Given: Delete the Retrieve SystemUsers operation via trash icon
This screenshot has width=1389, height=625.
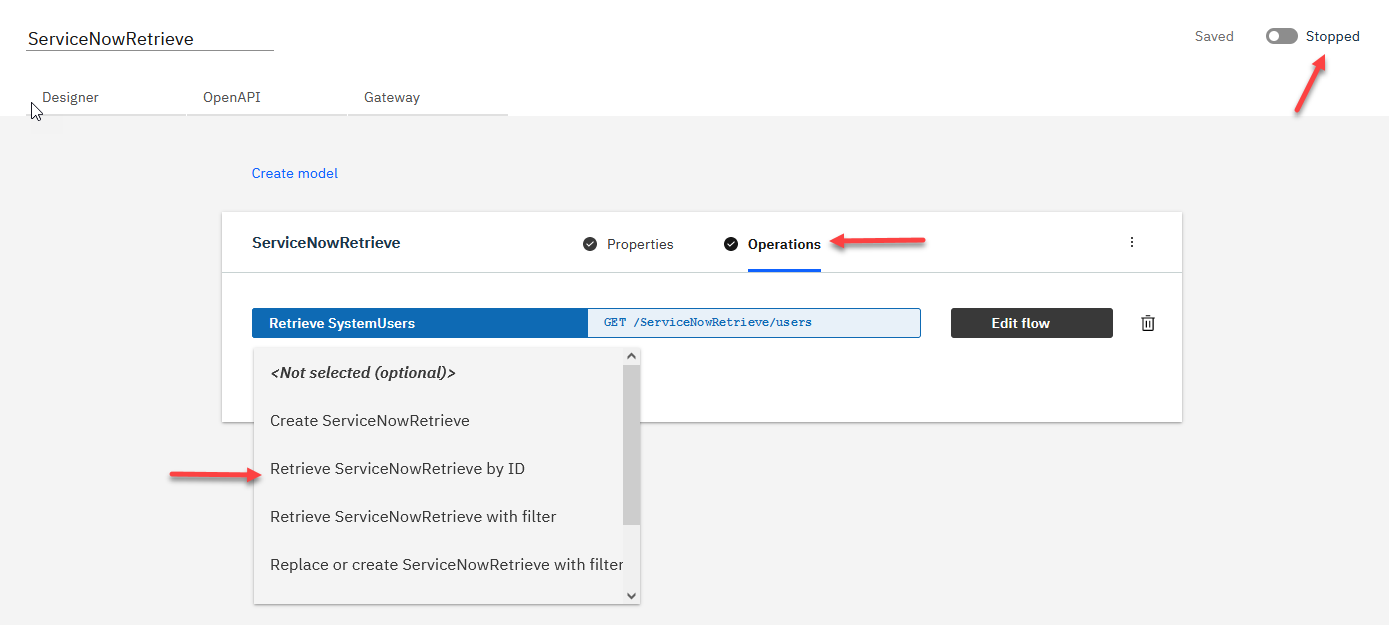Looking at the screenshot, I should pos(1148,323).
